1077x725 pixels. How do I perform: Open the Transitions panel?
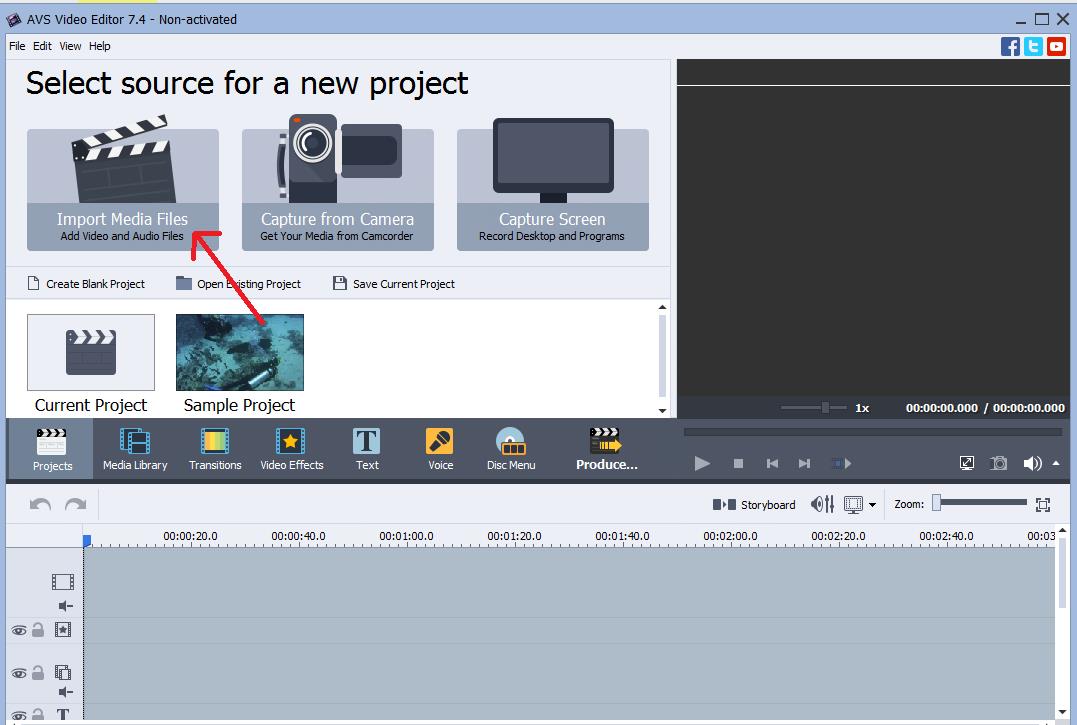tap(215, 448)
